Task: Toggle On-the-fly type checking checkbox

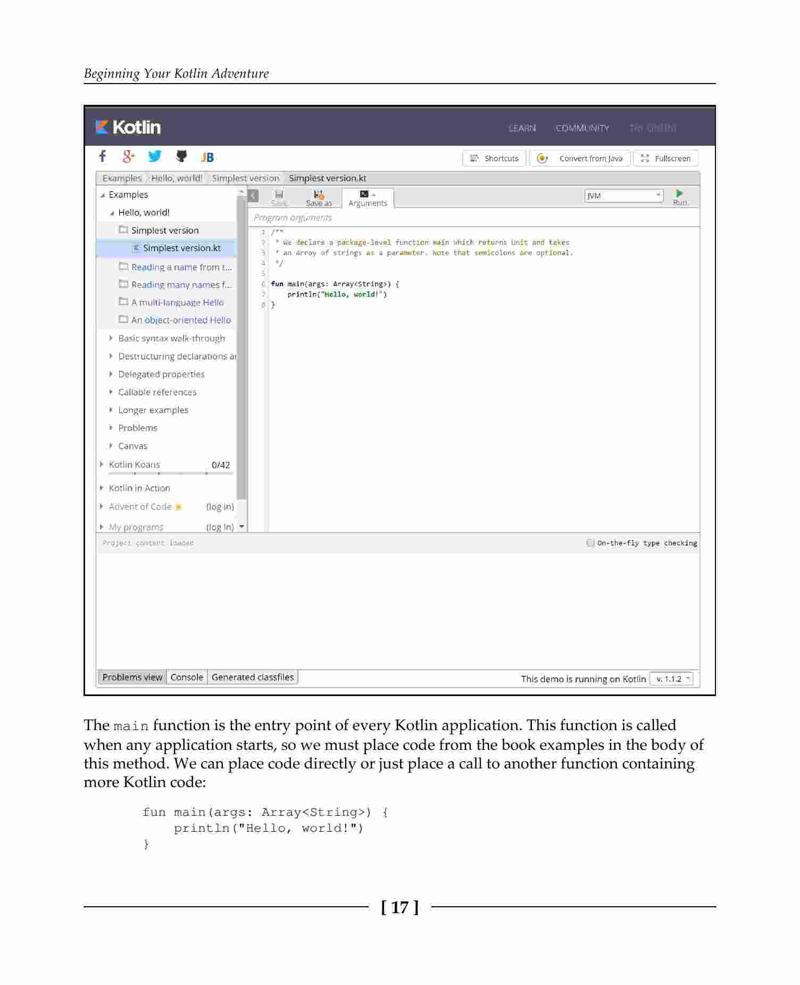Action: click(590, 543)
